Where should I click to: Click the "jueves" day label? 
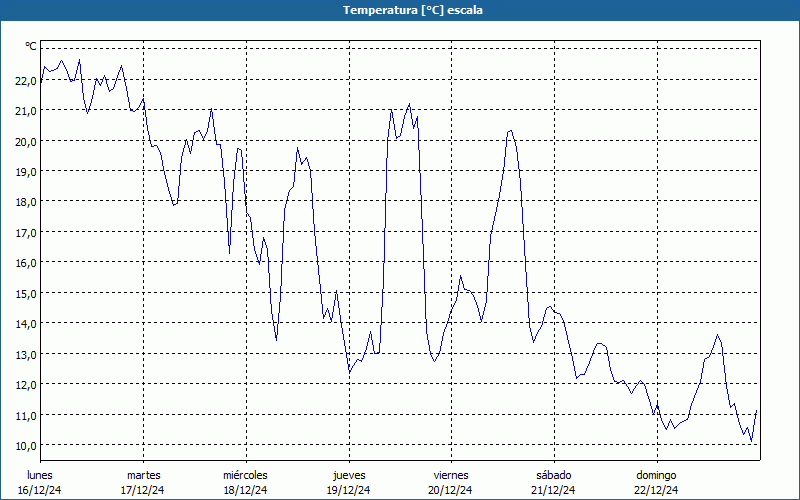tap(349, 475)
